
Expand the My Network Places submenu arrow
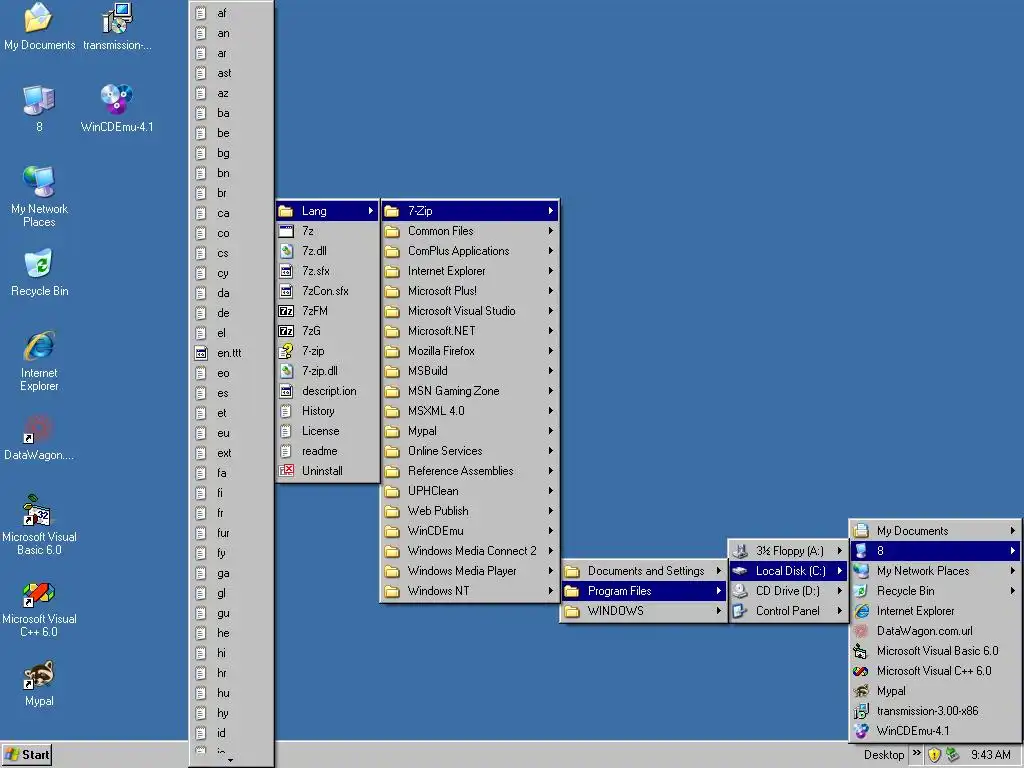1012,571
